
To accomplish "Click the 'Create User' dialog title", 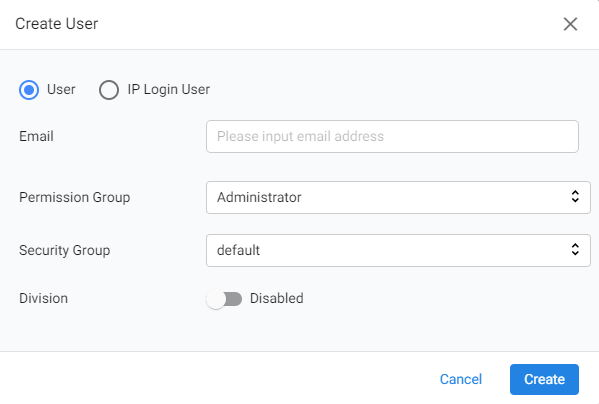I will click(57, 24).
